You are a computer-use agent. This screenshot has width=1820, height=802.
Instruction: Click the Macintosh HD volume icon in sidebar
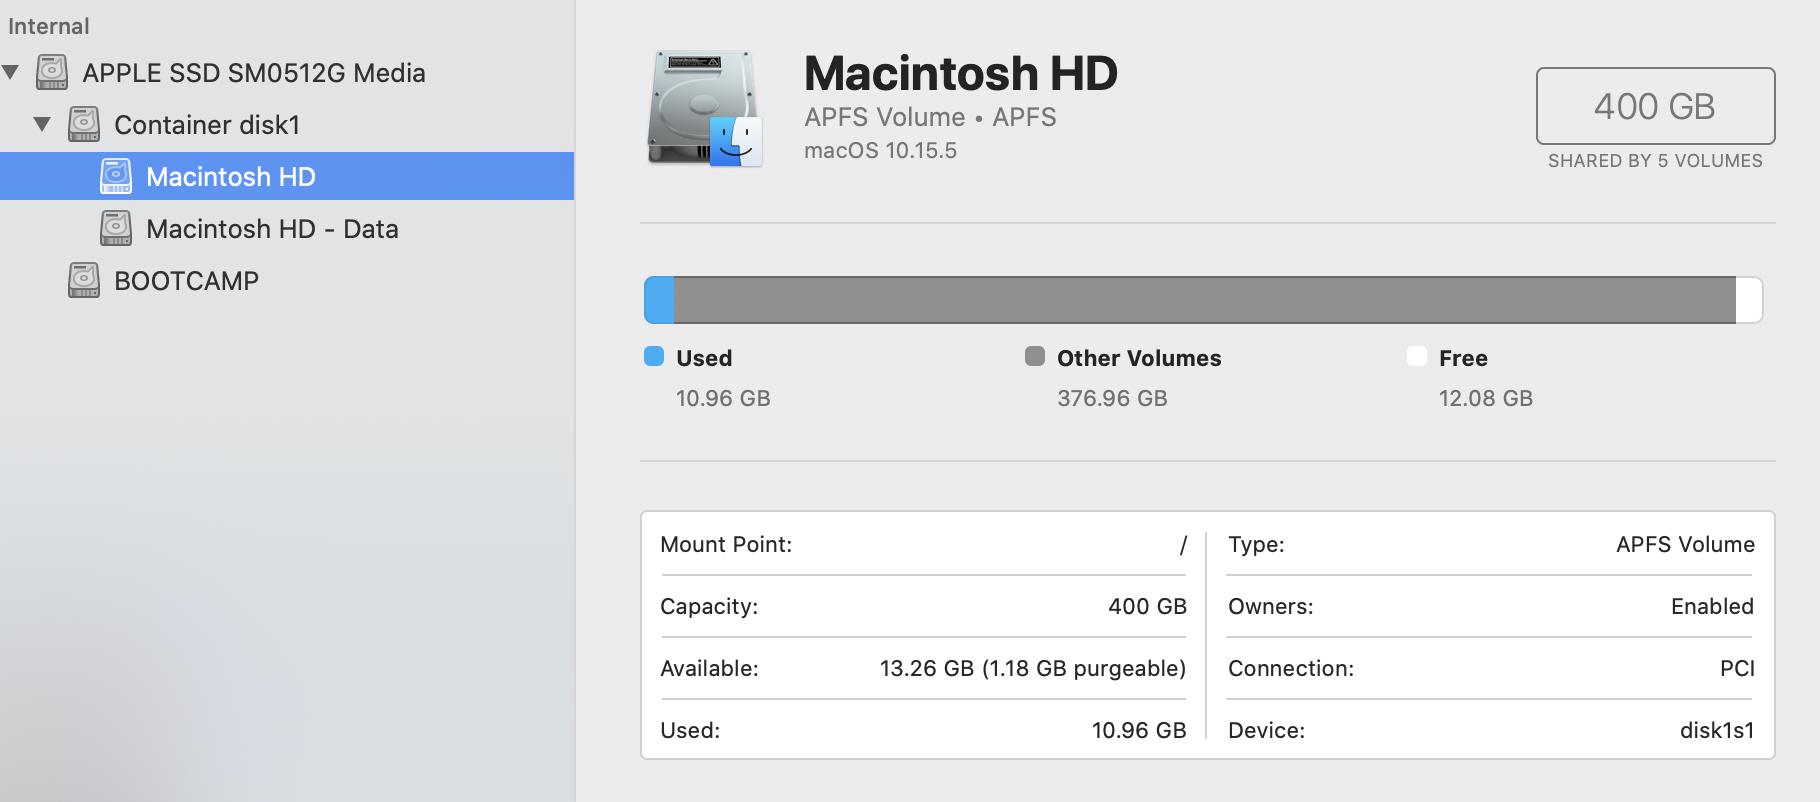tap(116, 176)
